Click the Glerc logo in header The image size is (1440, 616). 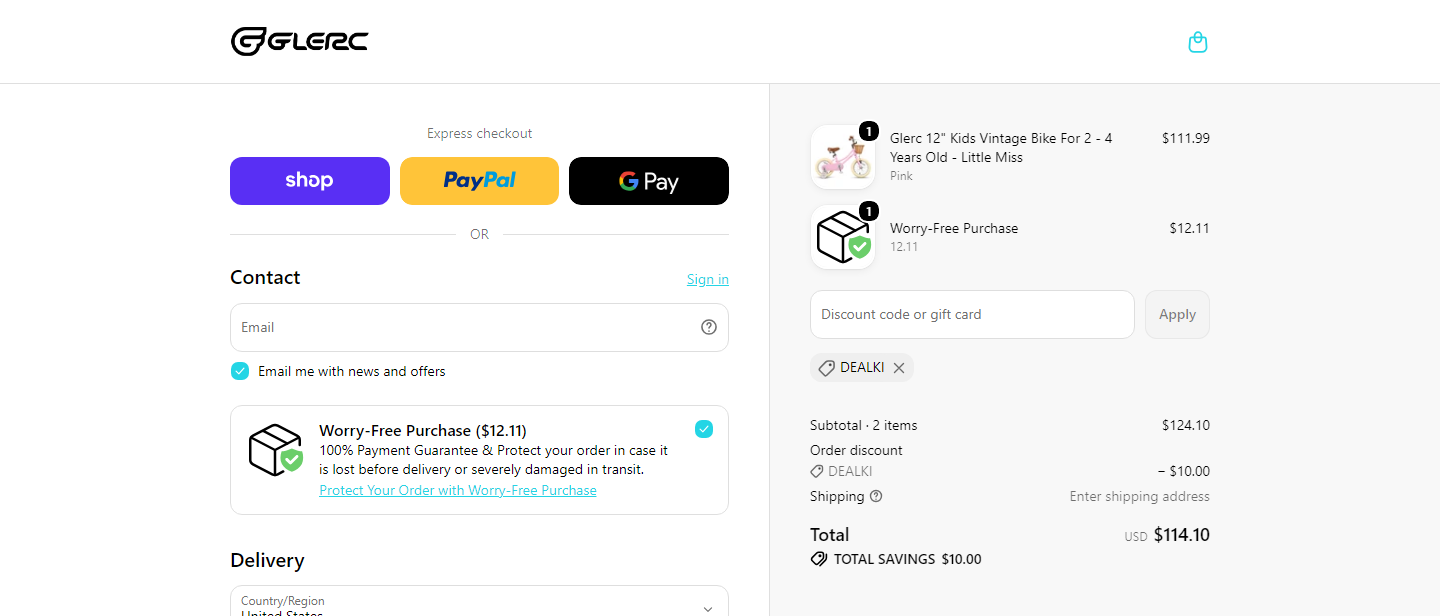(299, 41)
